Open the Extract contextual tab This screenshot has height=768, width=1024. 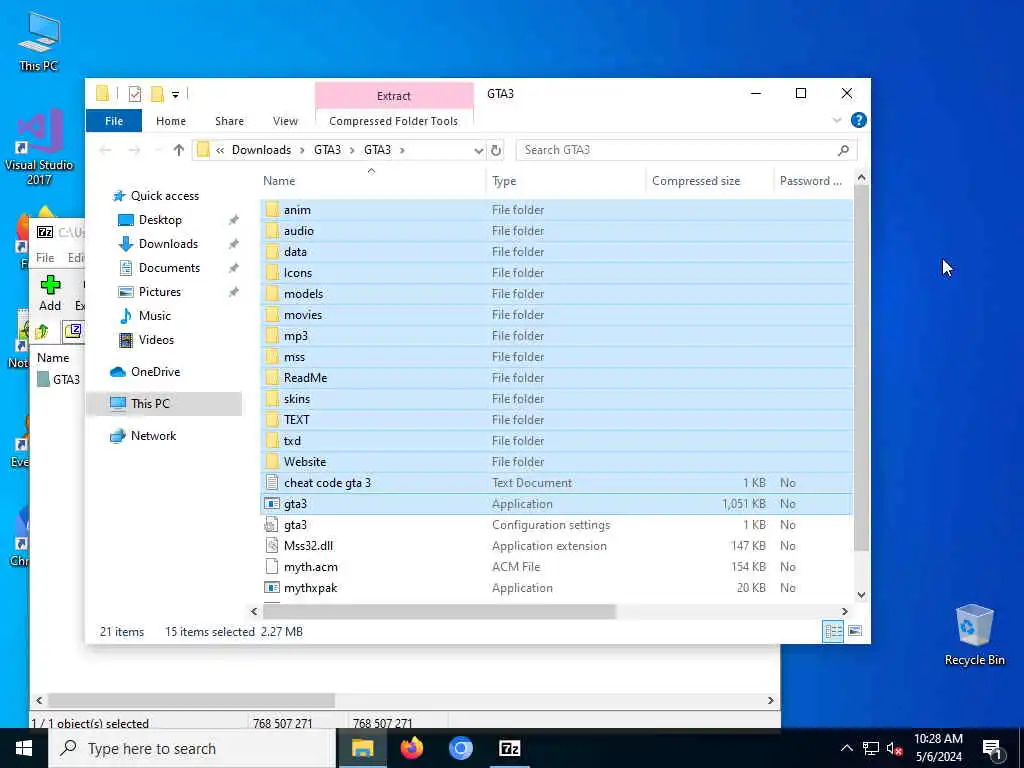394,96
